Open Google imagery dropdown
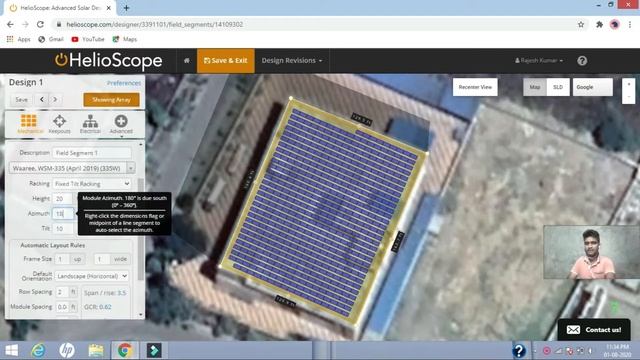Image resolution: width=640 pixels, height=360 pixels. [593, 87]
